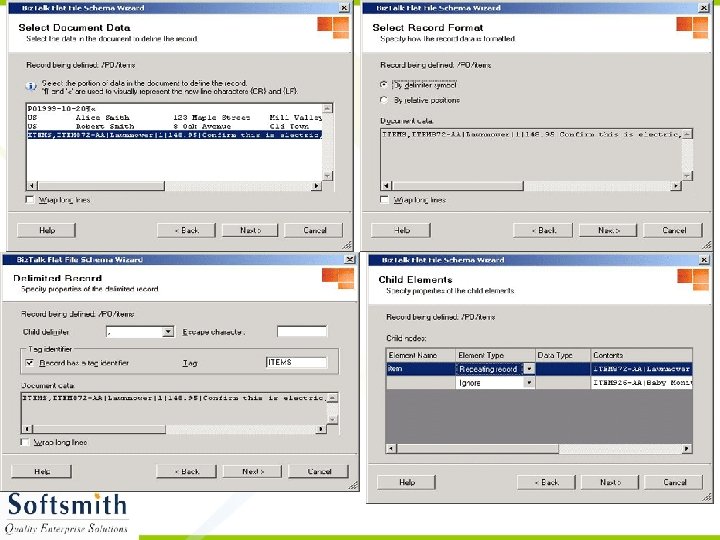Click Help in Select Document Data wizard
720x540 pixels.
click(46, 230)
